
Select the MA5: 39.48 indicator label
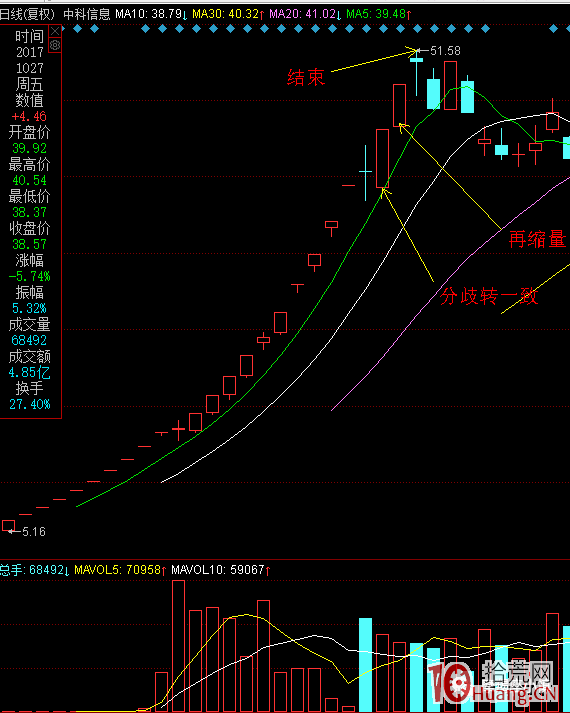379,14
